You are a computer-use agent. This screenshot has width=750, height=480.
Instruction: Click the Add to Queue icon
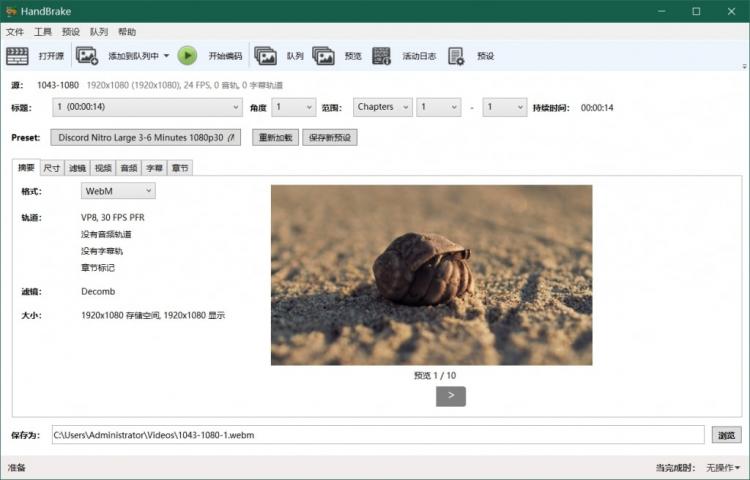[x=87, y=56]
